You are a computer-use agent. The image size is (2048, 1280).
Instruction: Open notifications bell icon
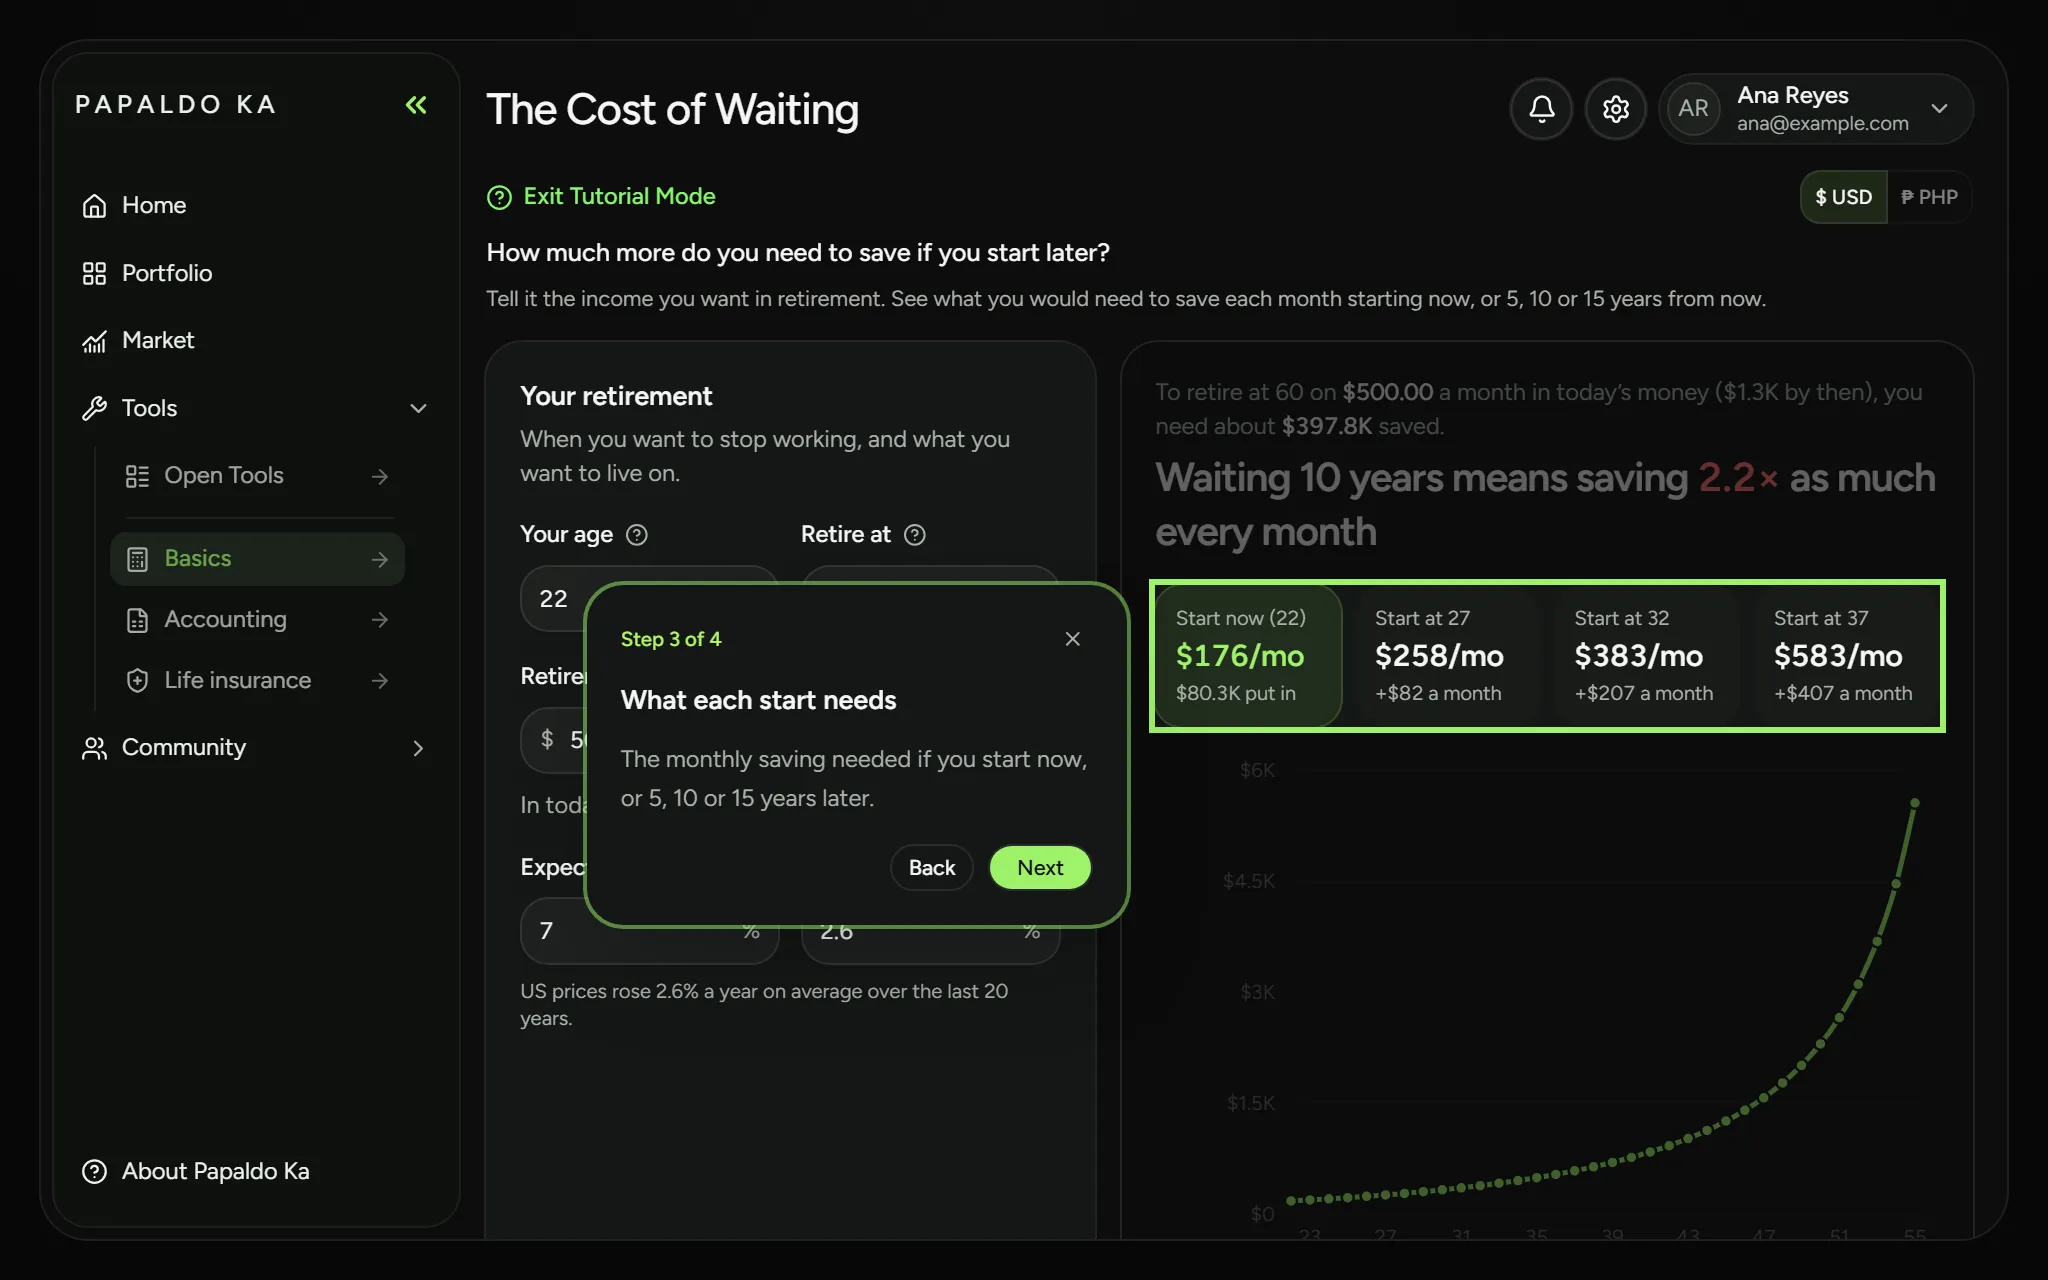(x=1541, y=109)
